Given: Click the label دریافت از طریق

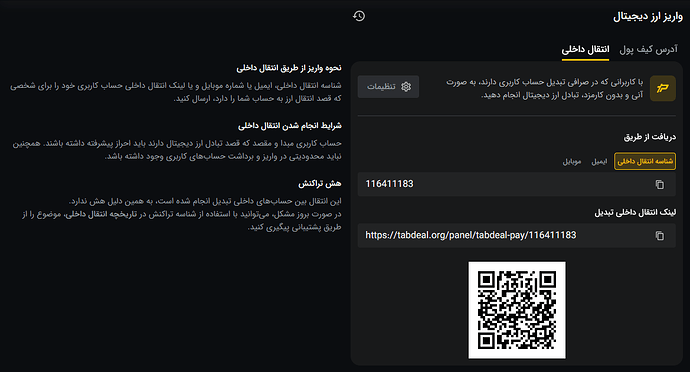Looking at the screenshot, I should tap(650, 137).
